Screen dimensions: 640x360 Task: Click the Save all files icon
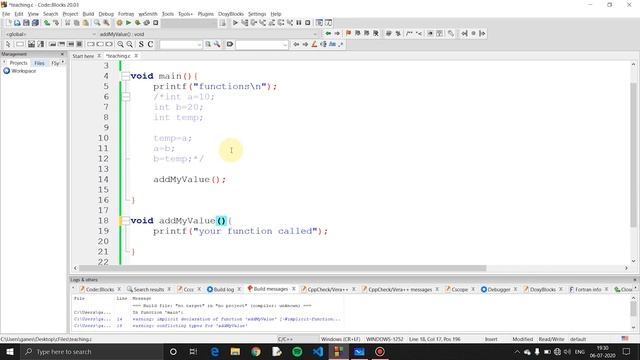click(x=35, y=23)
